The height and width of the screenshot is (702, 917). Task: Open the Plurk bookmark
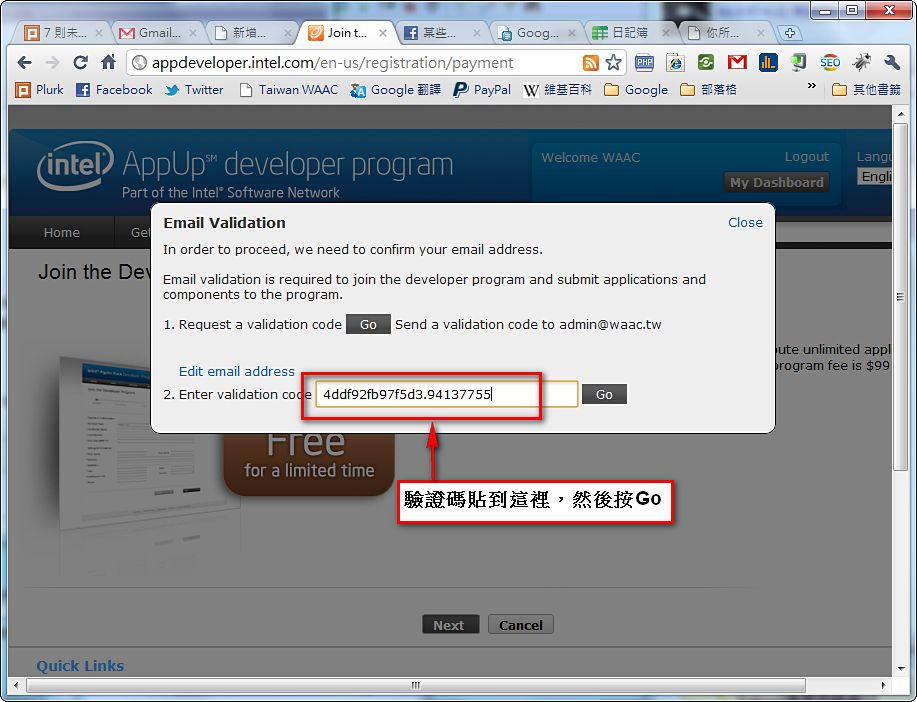[39, 90]
